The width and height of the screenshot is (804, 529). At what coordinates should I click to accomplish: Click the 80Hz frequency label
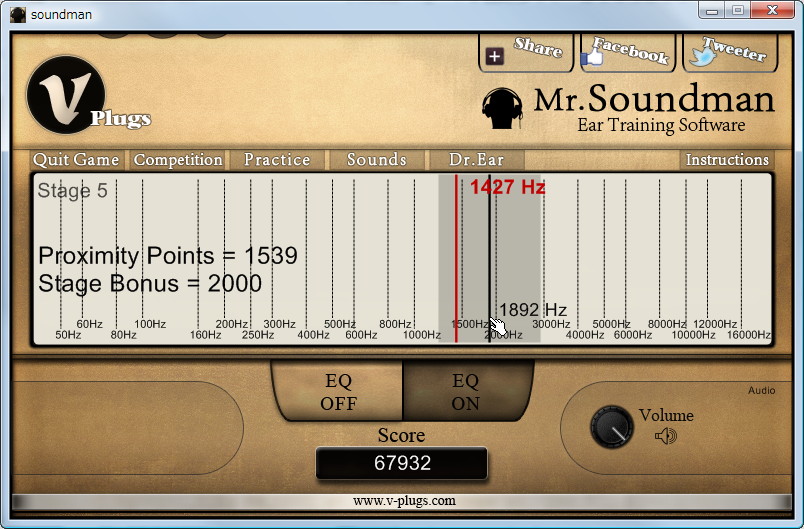pyautogui.click(x=124, y=335)
